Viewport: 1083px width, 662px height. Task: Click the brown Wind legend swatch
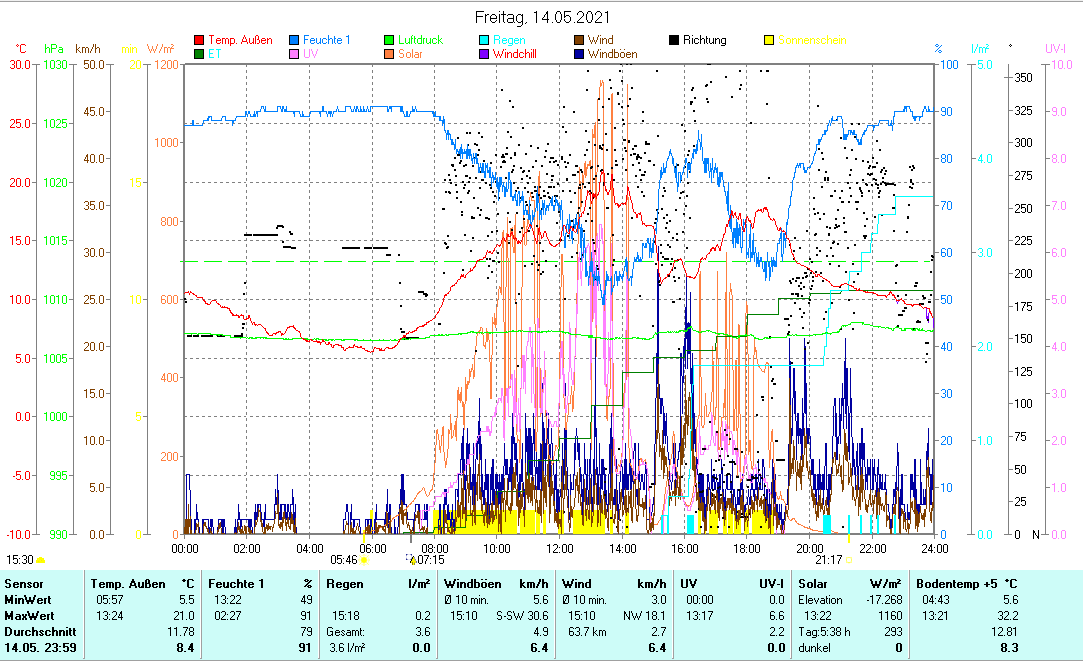coord(579,40)
